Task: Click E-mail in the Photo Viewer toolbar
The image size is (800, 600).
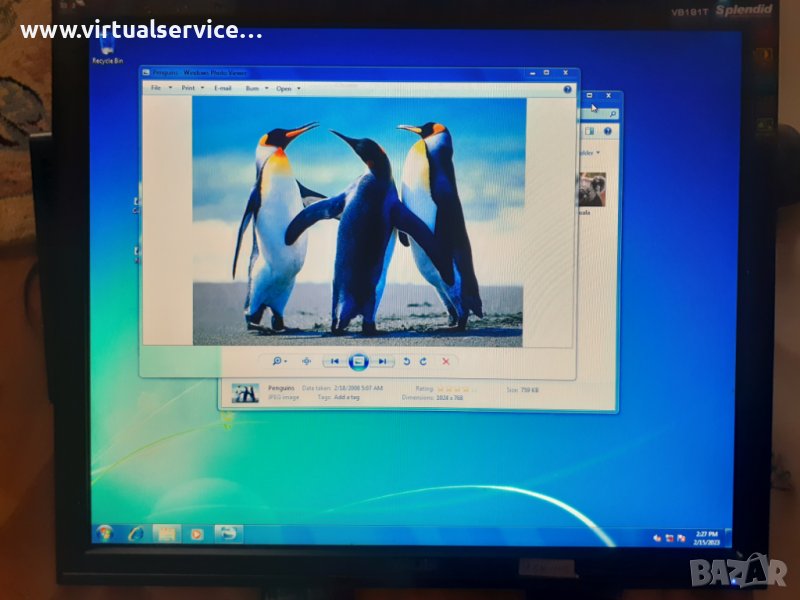Action: (x=223, y=88)
